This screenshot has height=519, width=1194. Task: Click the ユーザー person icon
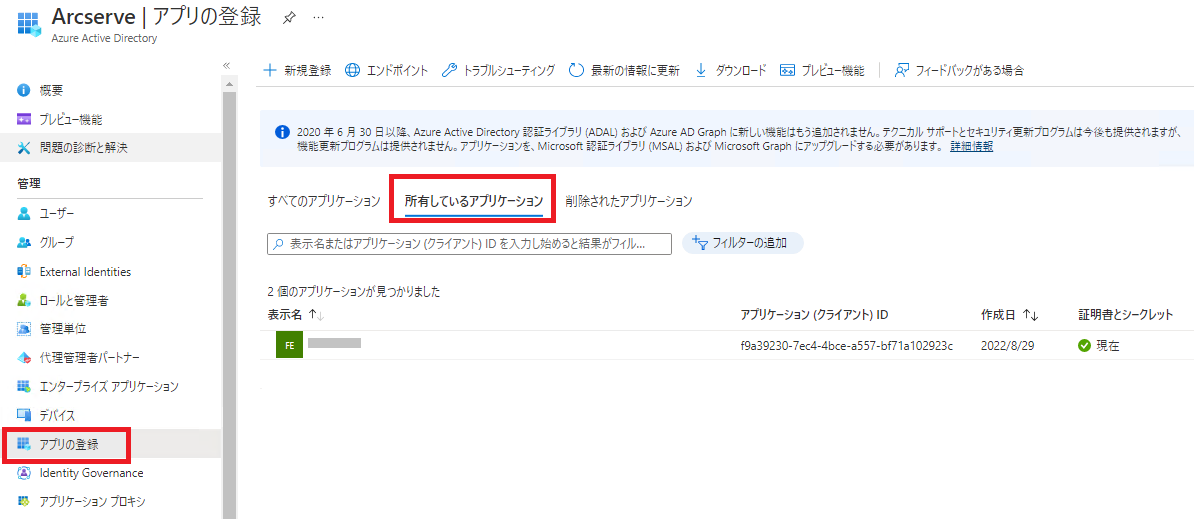(x=24, y=213)
